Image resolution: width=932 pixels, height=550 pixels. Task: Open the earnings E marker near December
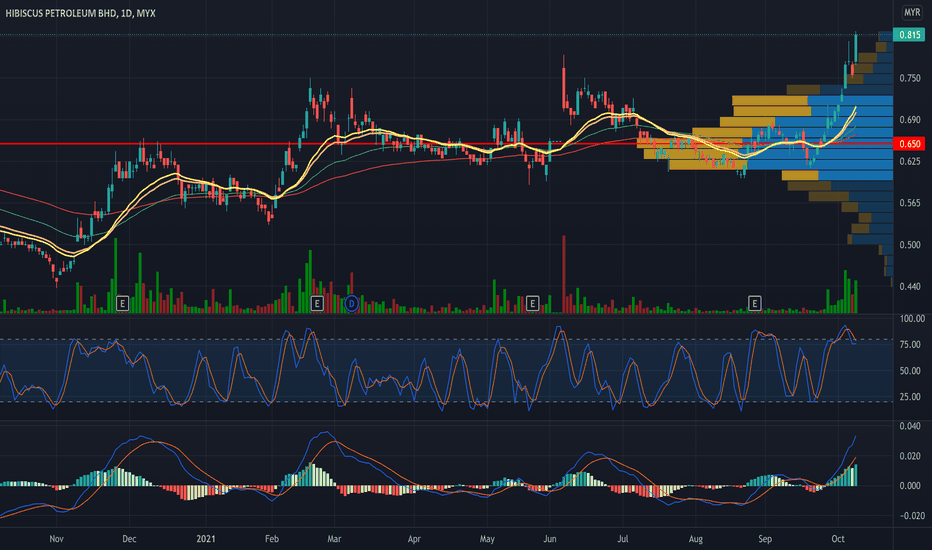[x=122, y=304]
